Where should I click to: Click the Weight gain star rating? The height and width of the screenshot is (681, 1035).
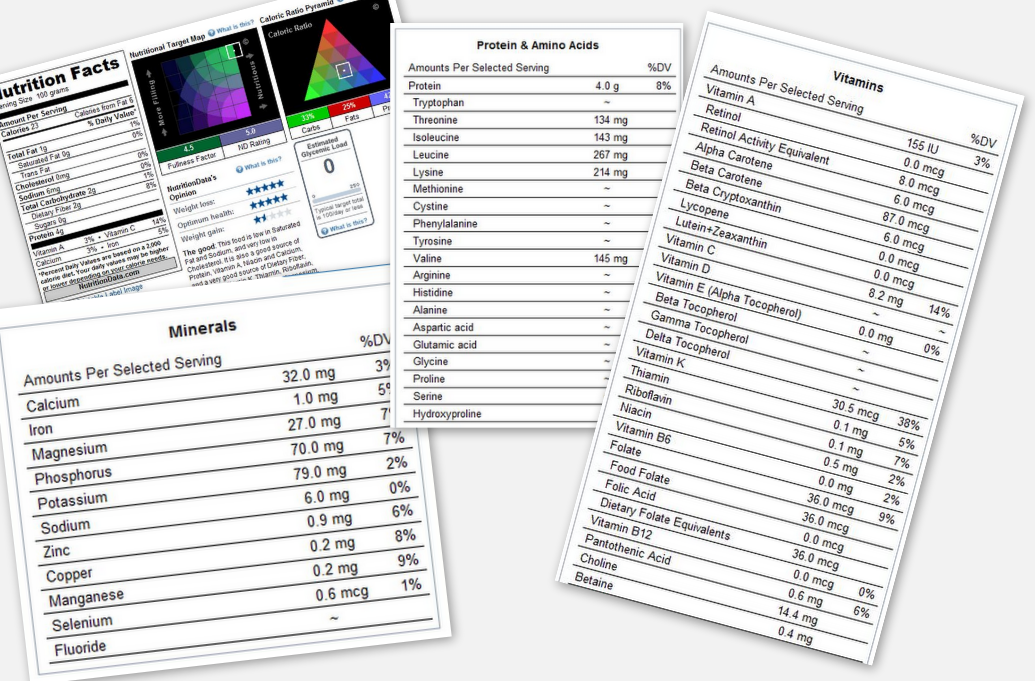tap(273, 216)
